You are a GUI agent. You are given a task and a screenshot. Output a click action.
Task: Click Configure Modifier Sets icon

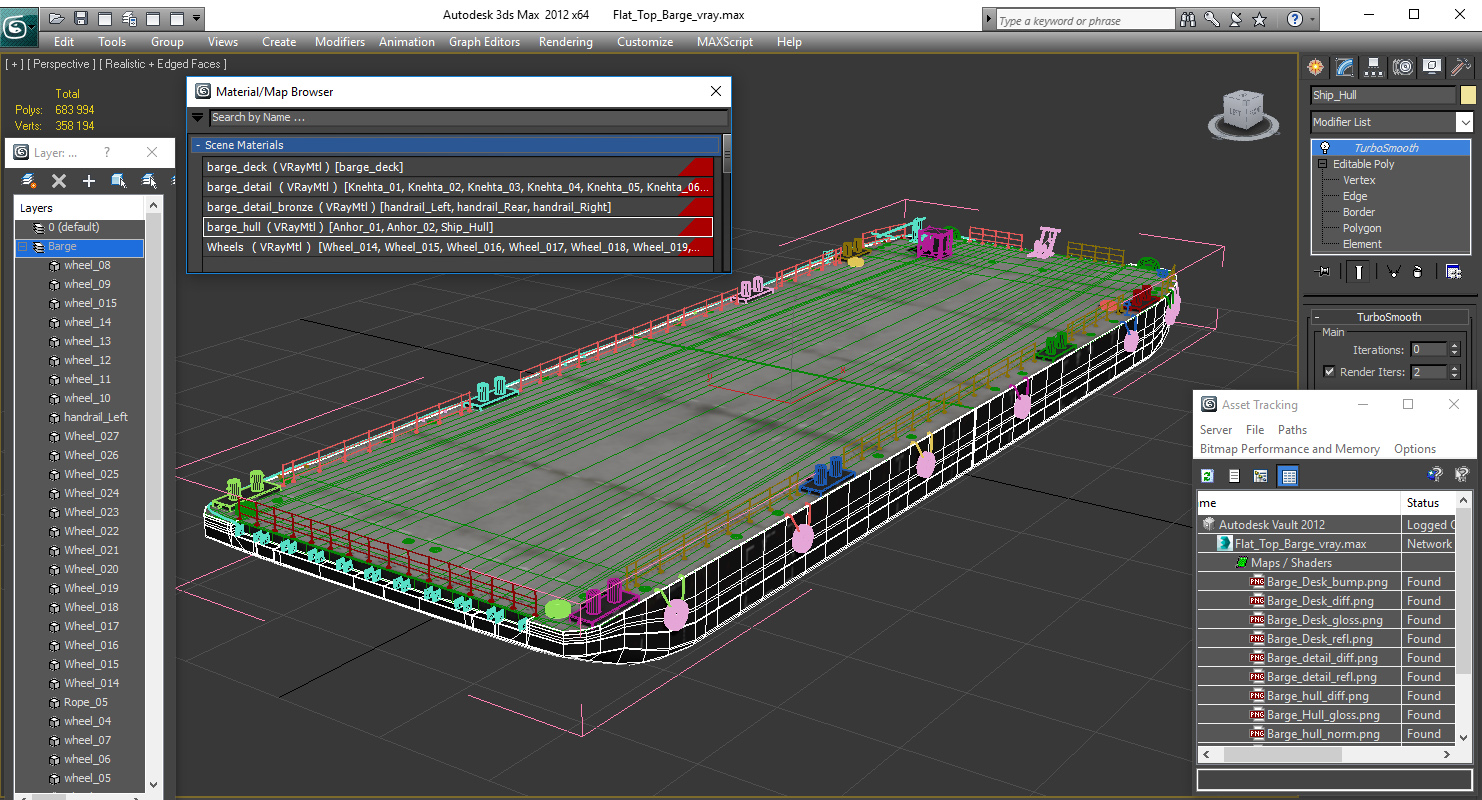coord(1454,271)
